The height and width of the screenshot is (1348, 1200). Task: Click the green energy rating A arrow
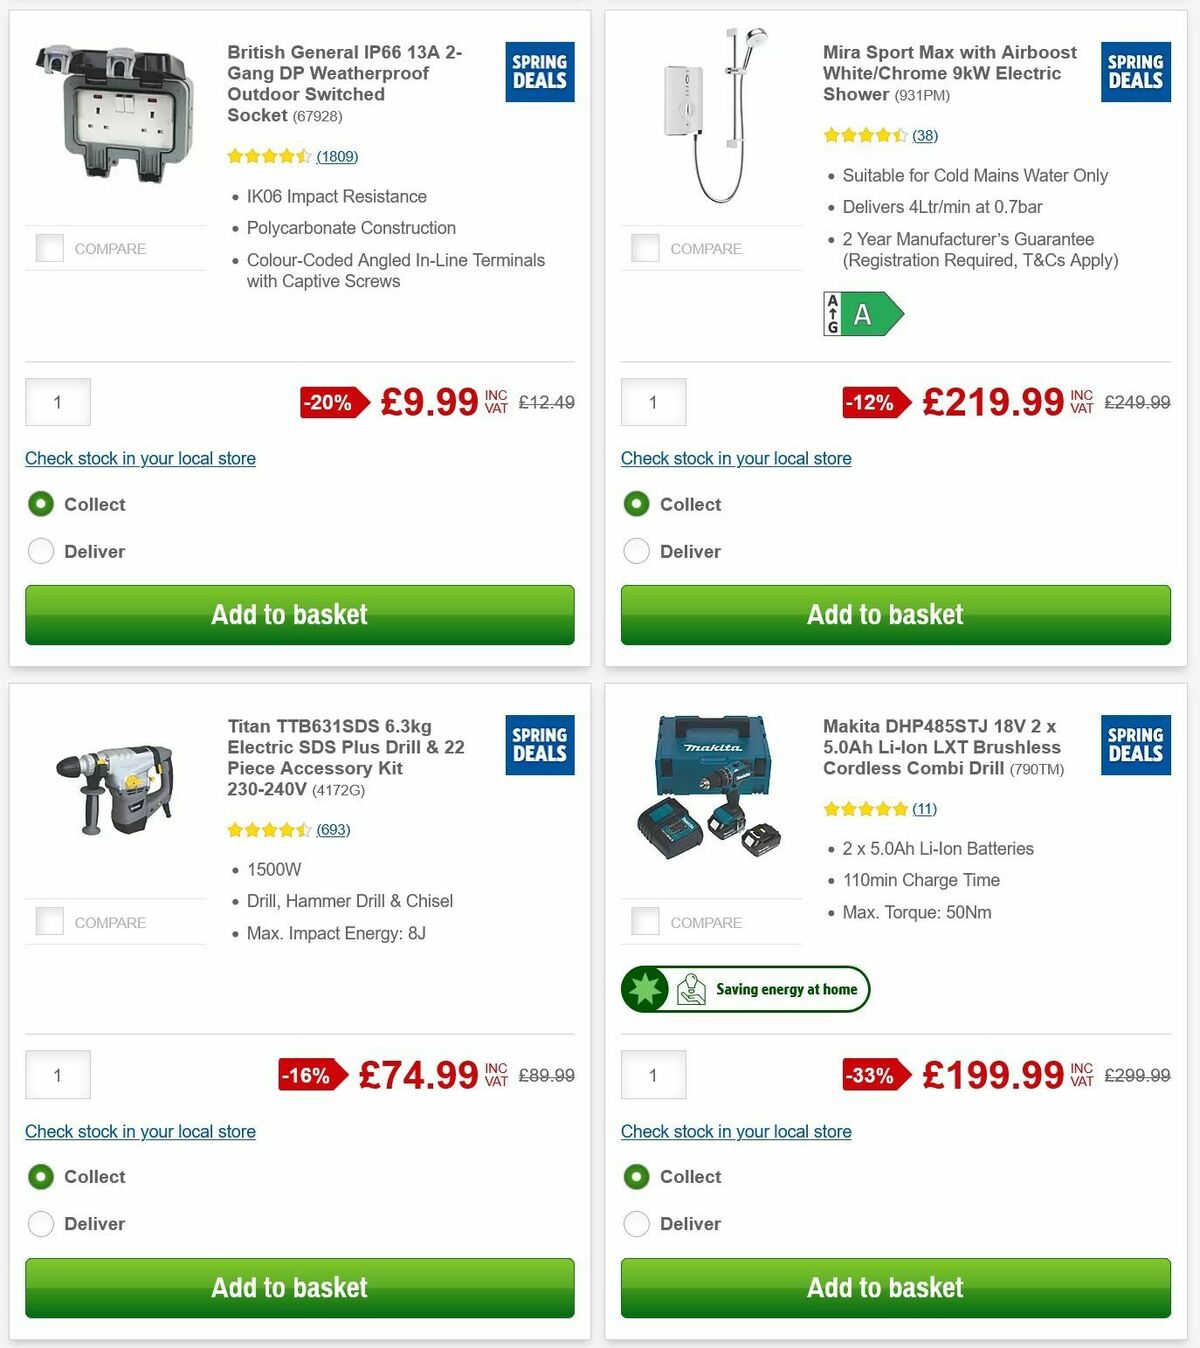coord(863,314)
